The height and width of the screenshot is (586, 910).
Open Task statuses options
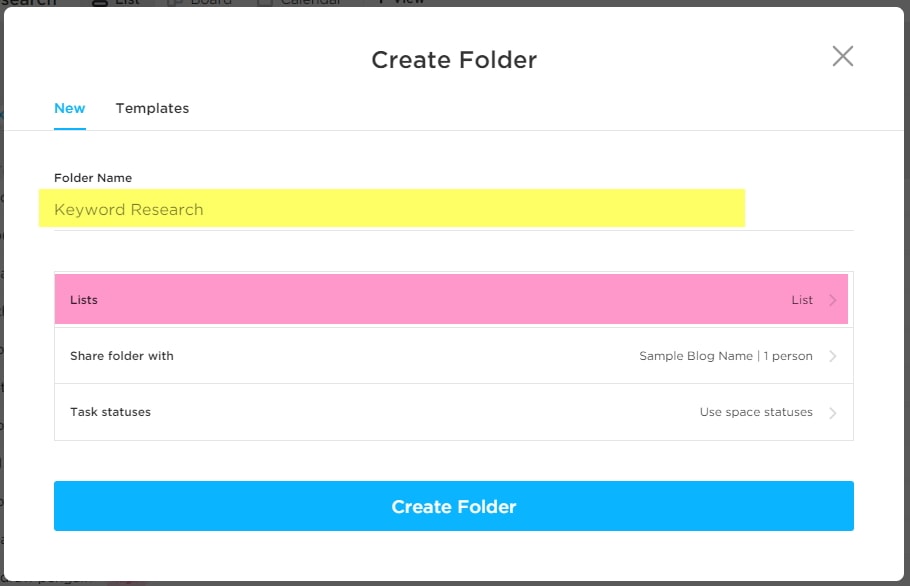click(453, 412)
